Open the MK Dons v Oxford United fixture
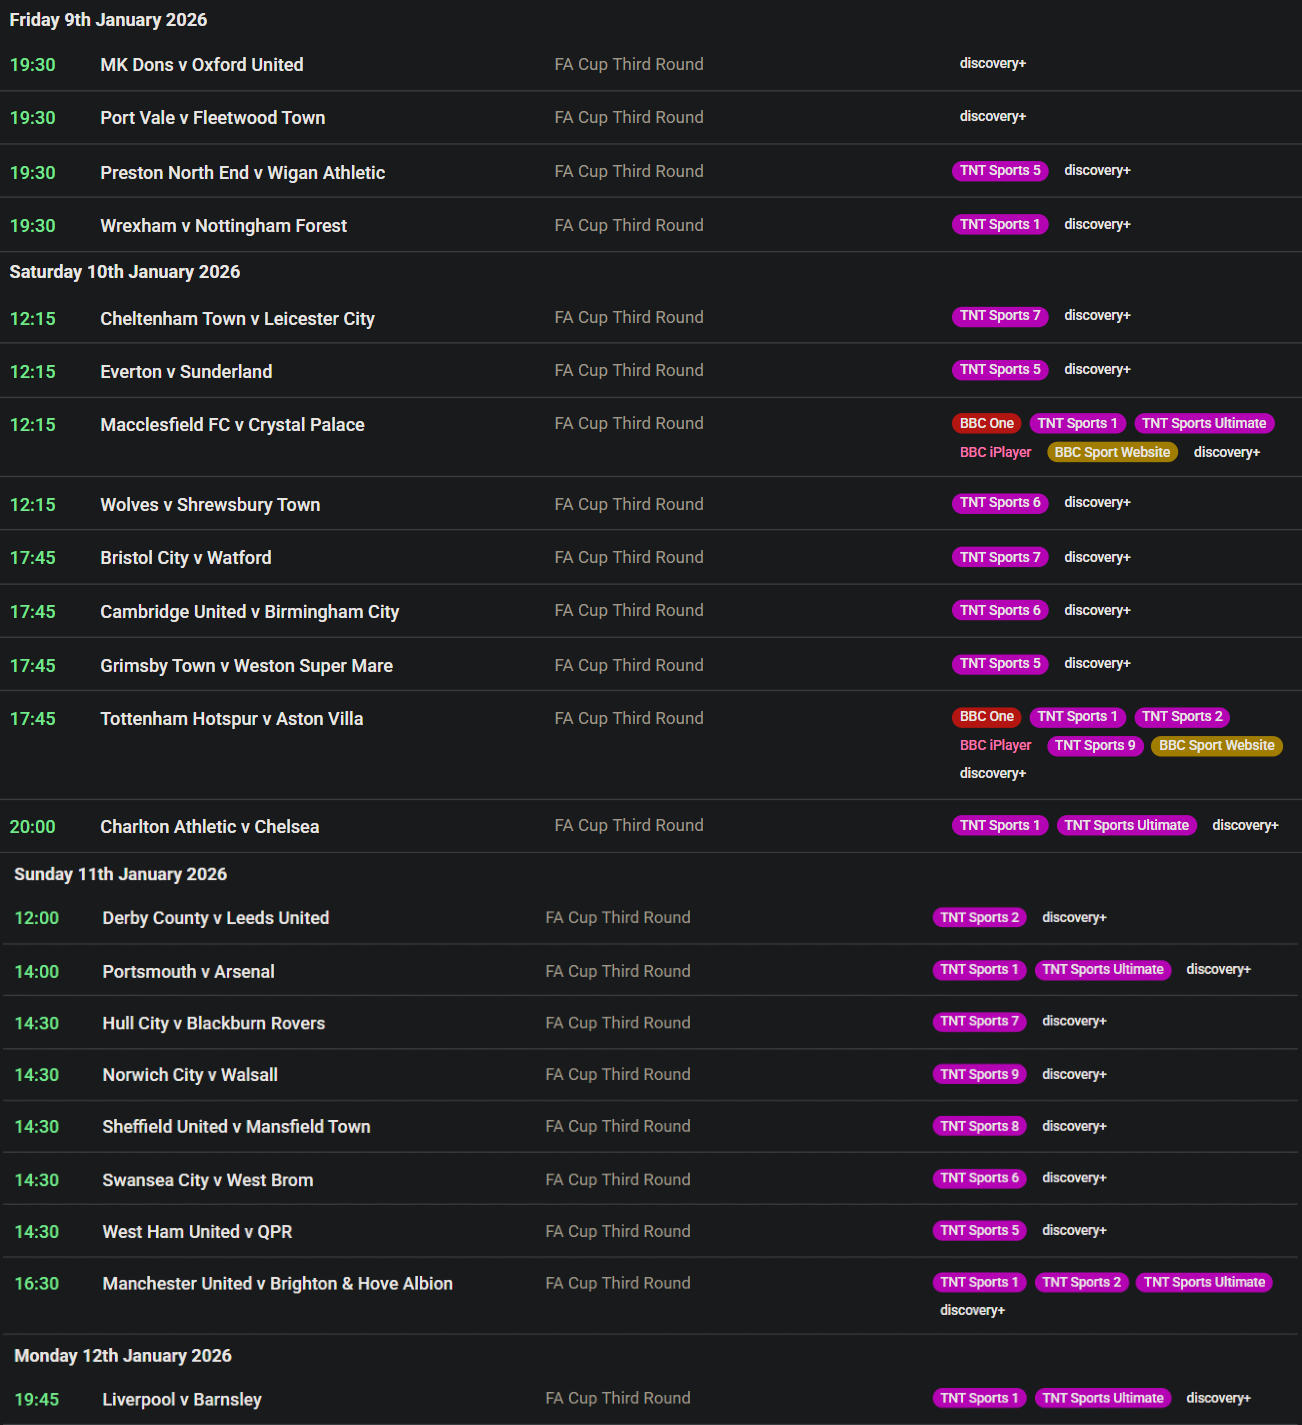The width and height of the screenshot is (1302, 1425). pos(202,65)
